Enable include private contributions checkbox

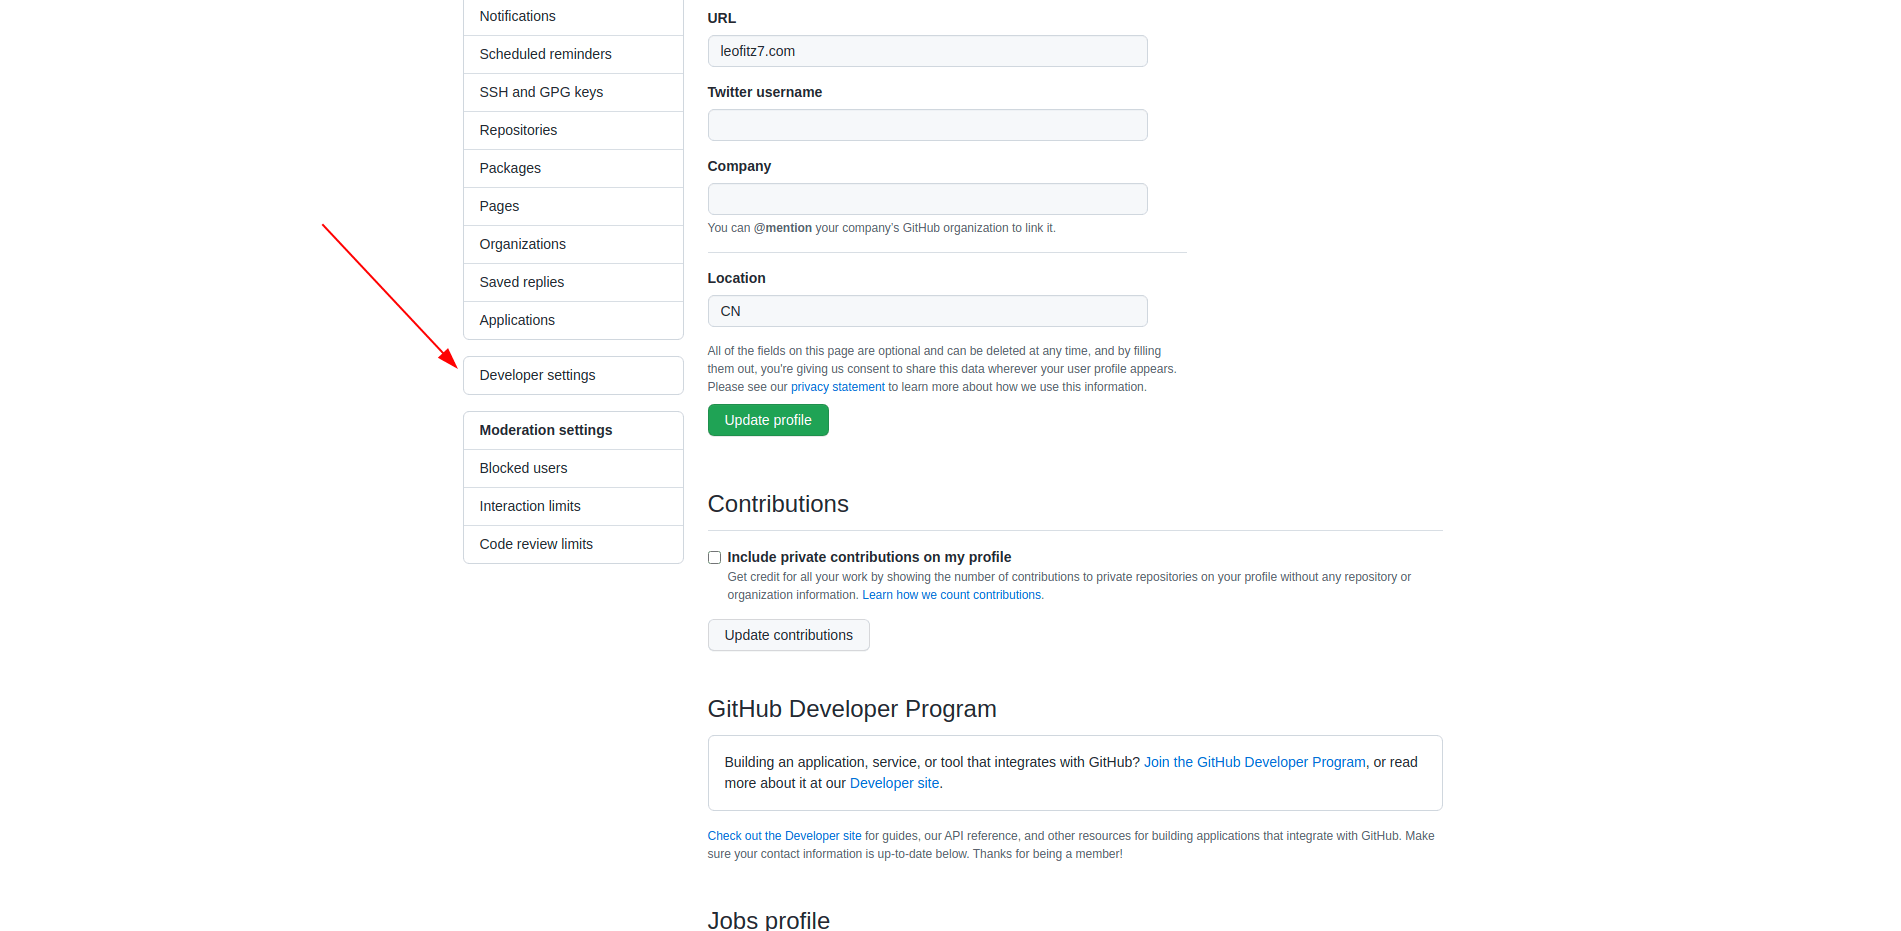pos(714,558)
